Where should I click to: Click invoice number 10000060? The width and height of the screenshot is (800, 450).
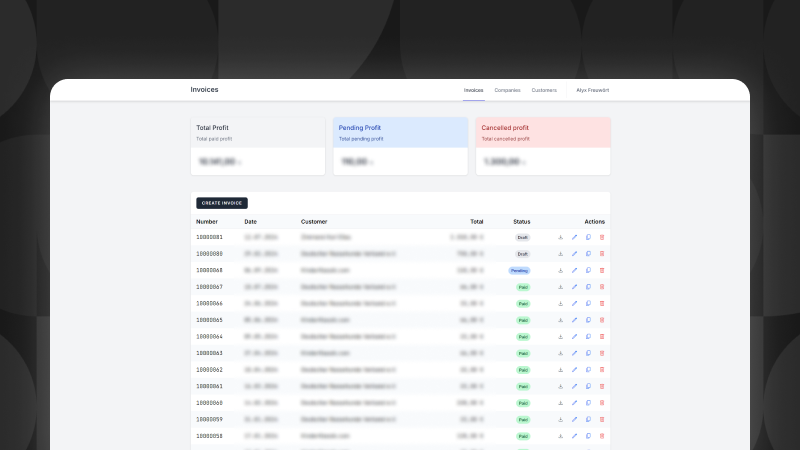tap(209, 403)
